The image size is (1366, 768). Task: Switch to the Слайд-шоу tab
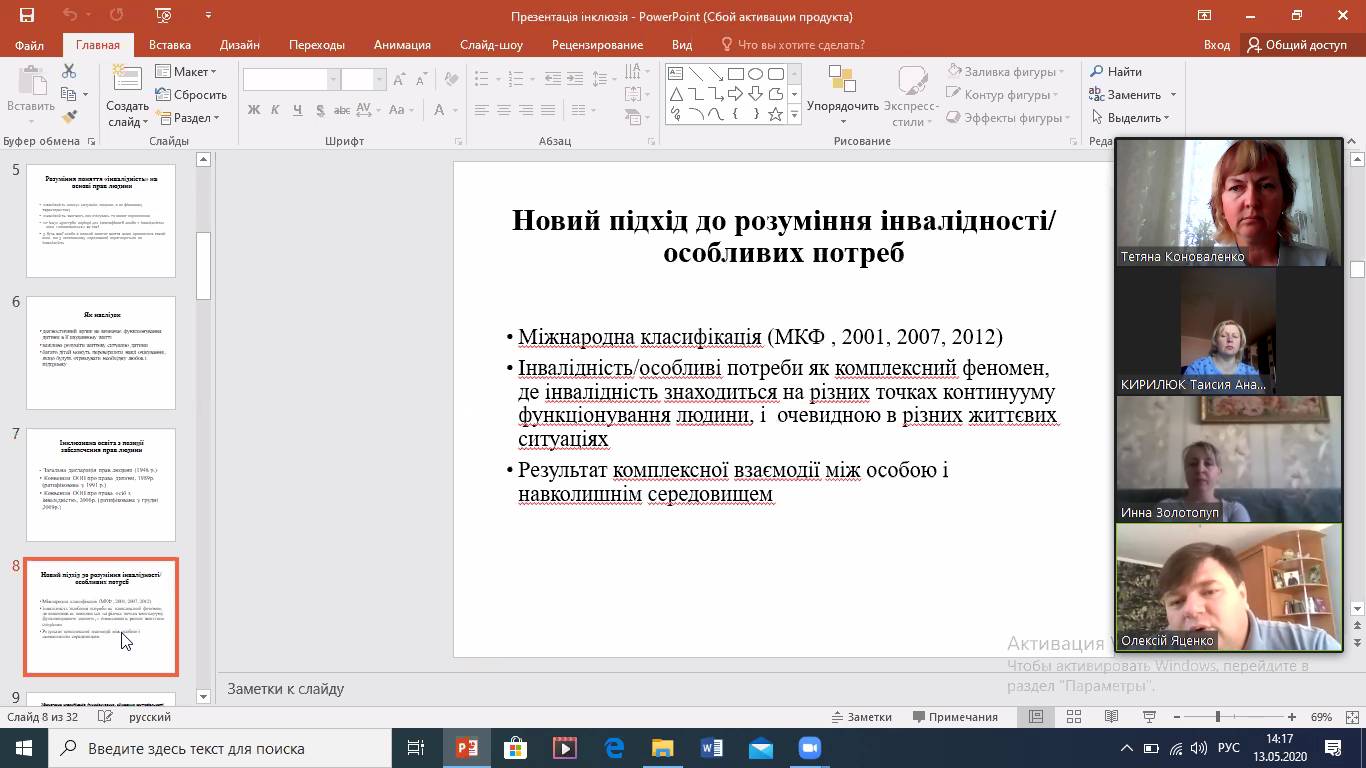(x=491, y=45)
